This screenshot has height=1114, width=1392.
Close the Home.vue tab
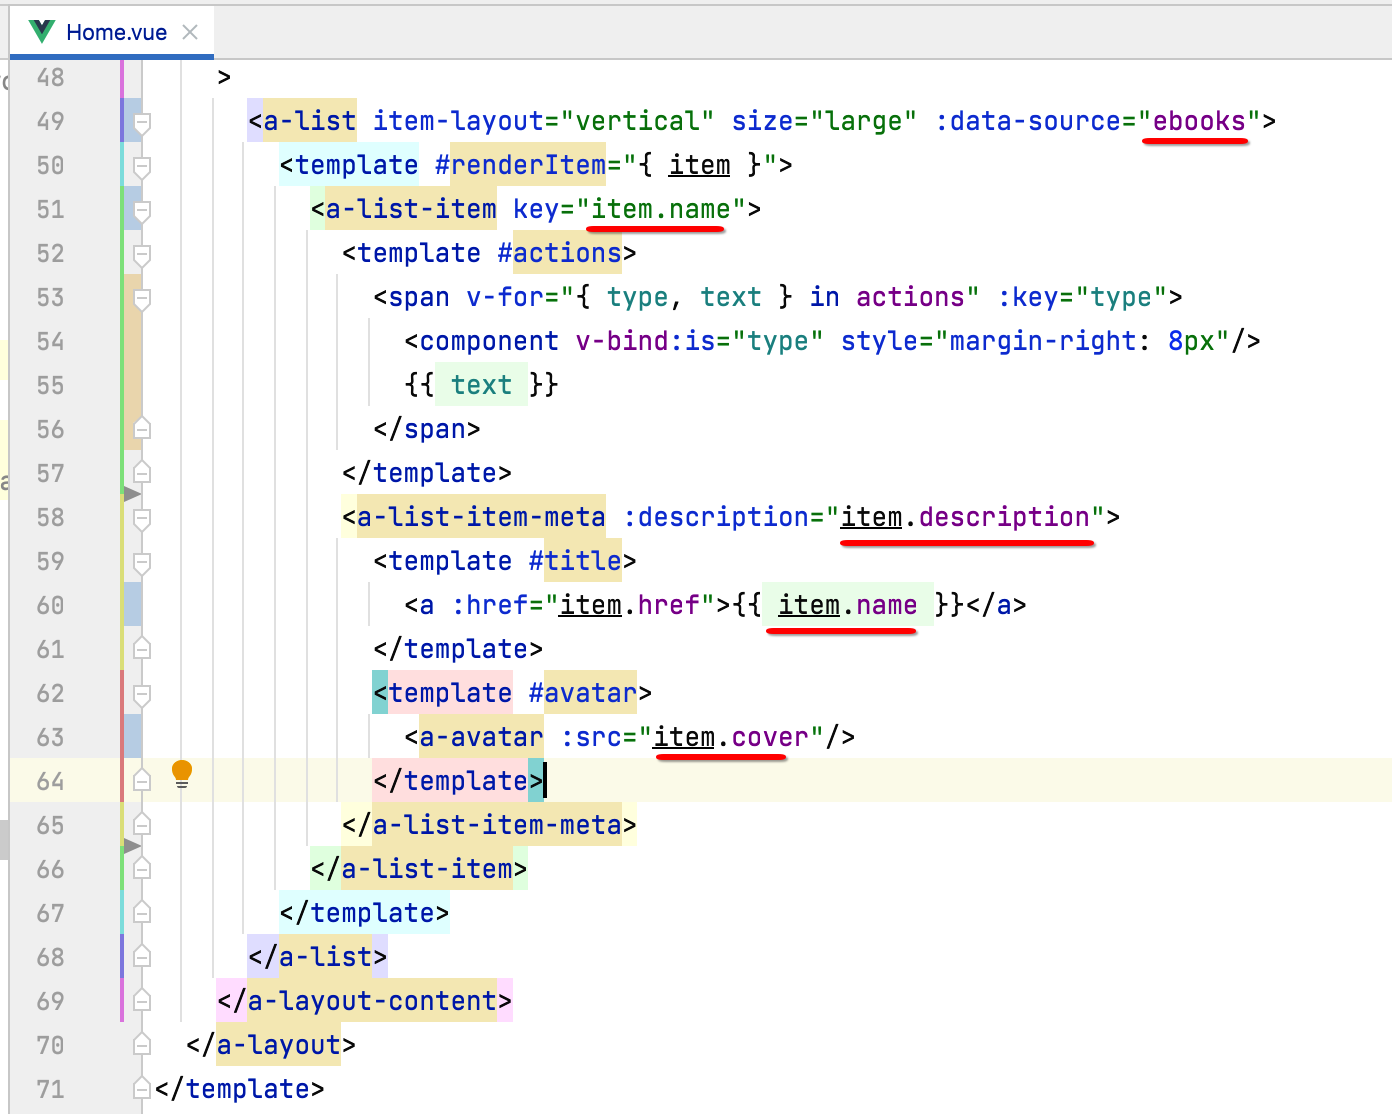(x=190, y=32)
